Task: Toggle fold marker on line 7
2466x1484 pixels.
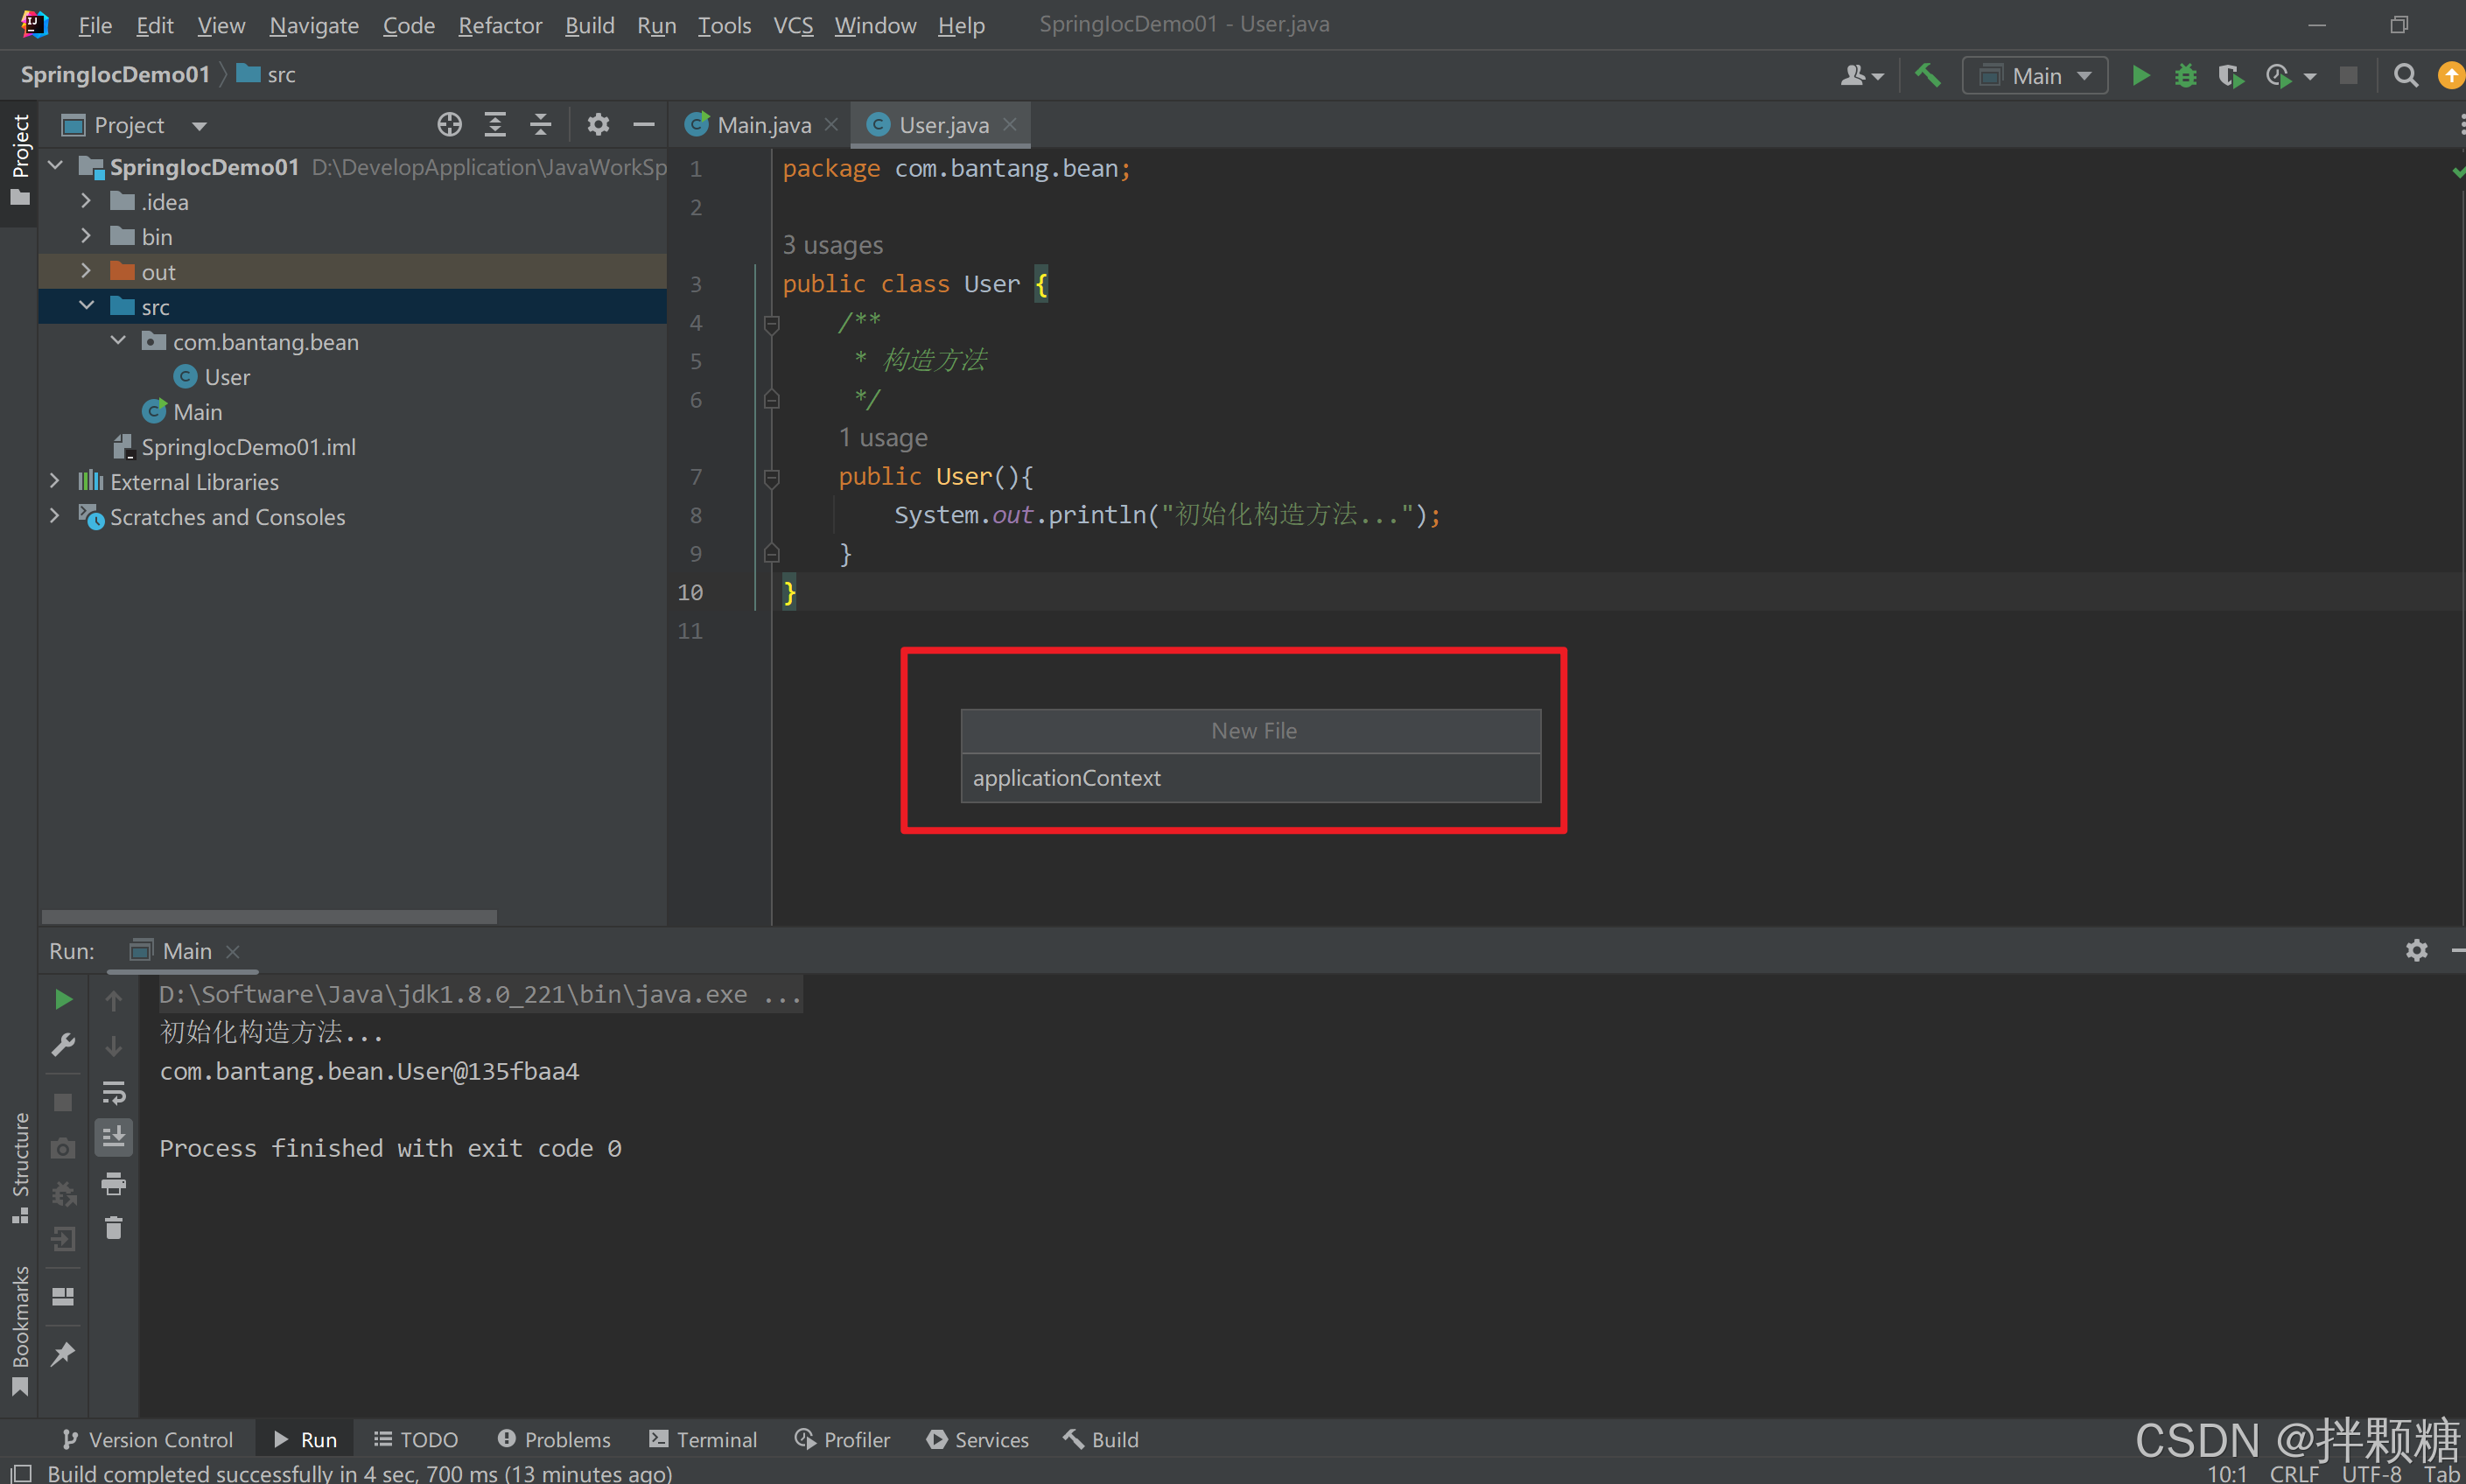Action: 771,478
